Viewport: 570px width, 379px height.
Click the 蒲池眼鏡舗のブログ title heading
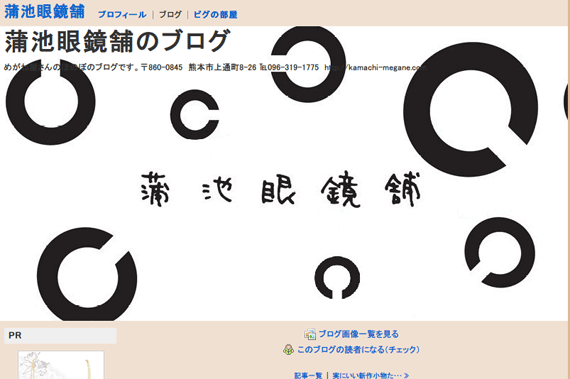117,41
